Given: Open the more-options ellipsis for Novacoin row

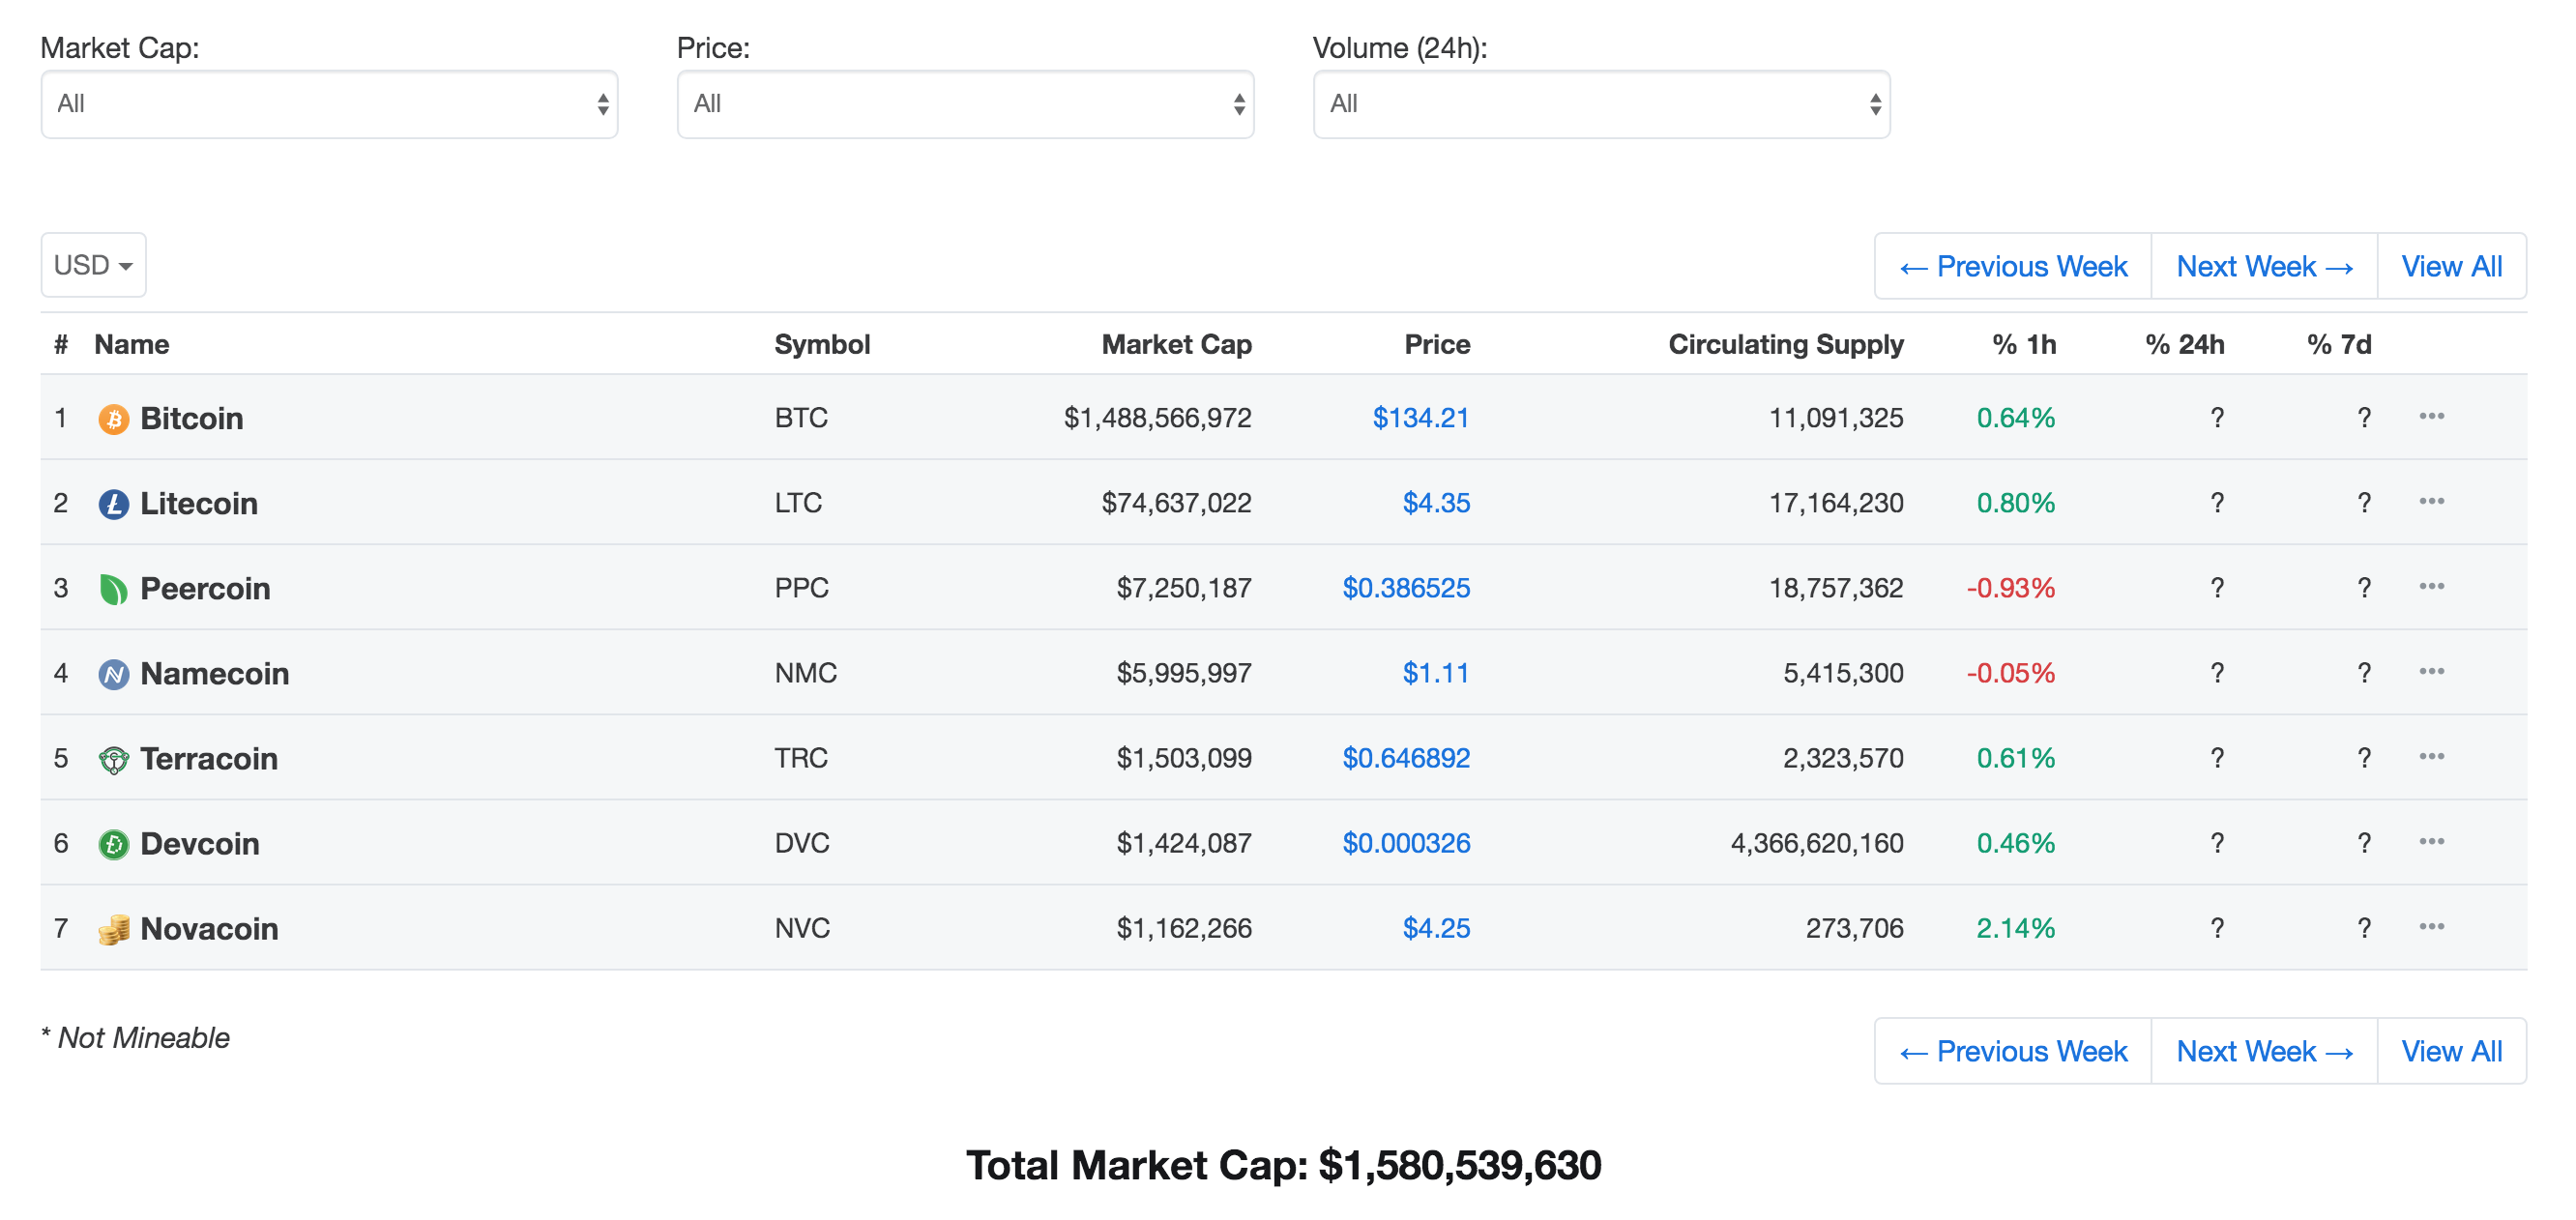Looking at the screenshot, I should (x=2431, y=925).
